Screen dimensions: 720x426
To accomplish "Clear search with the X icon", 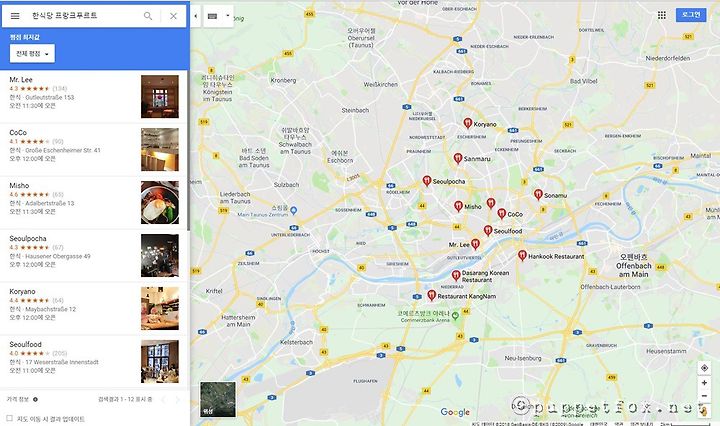I will pyautogui.click(x=173, y=16).
